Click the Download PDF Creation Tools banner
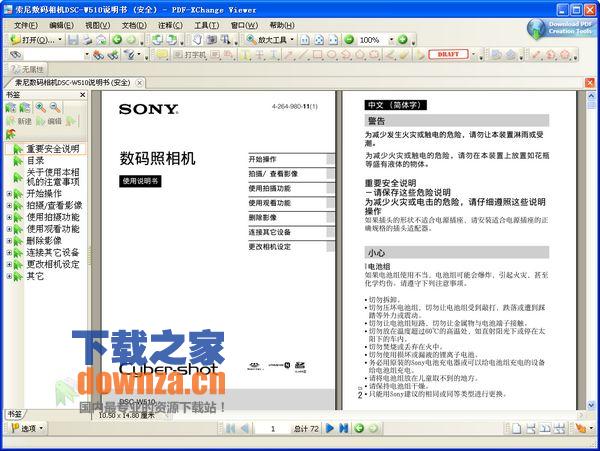 [561, 28]
